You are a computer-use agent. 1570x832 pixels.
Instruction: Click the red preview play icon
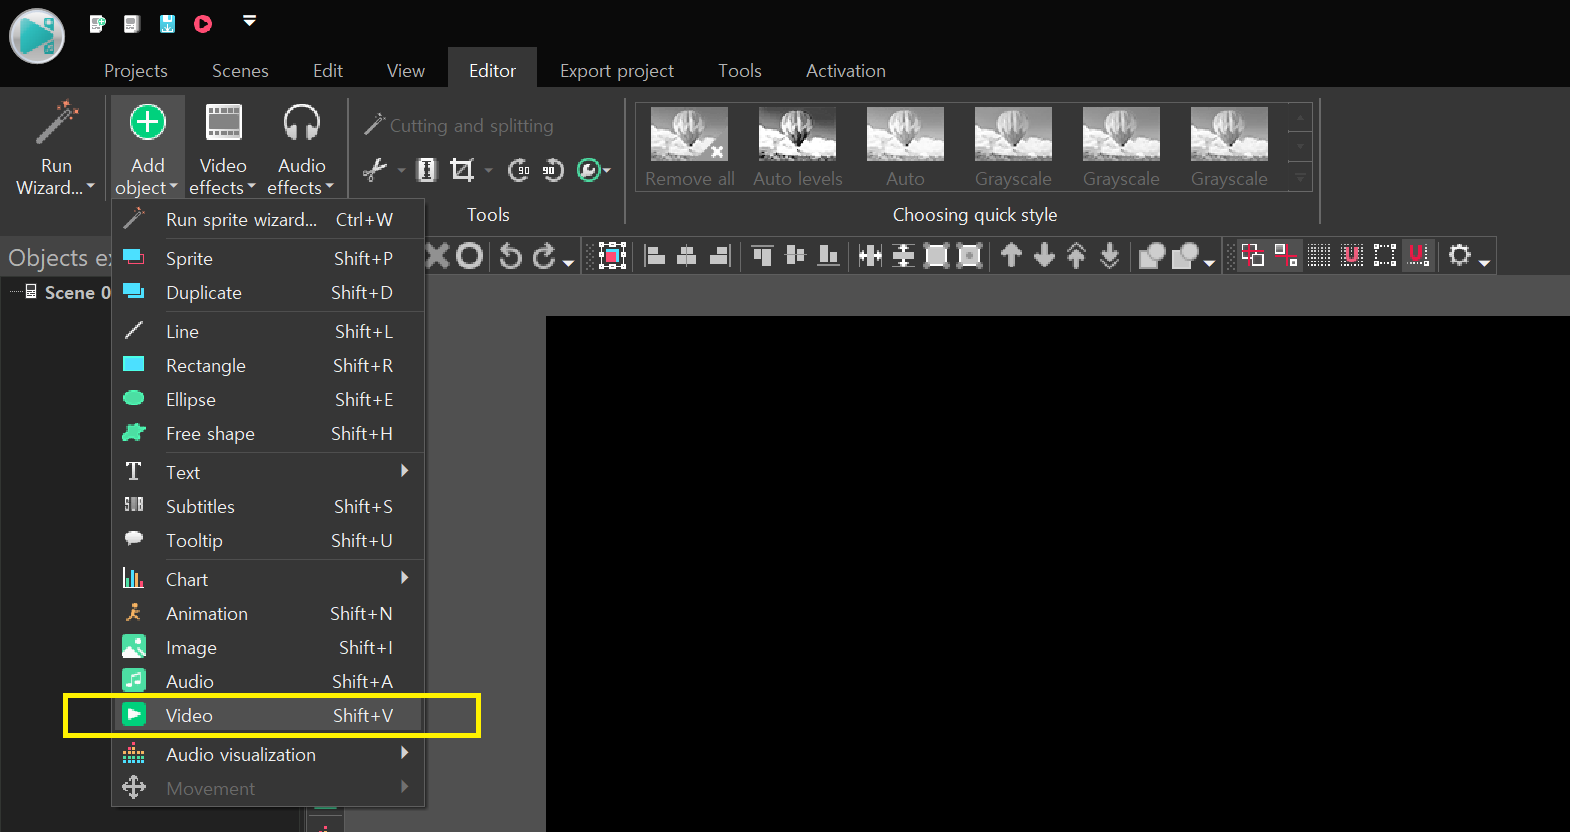point(203,23)
